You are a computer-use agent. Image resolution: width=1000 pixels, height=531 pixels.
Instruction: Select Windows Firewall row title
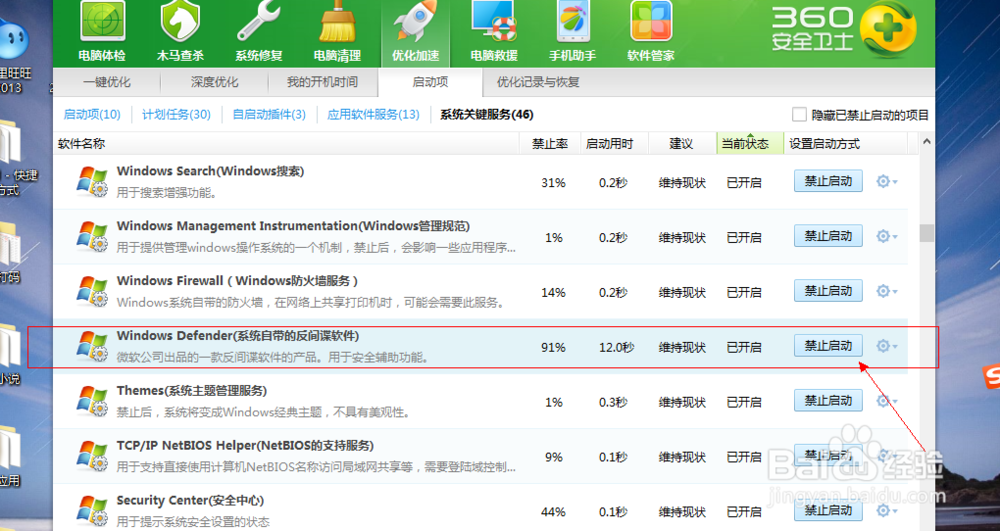point(237,281)
